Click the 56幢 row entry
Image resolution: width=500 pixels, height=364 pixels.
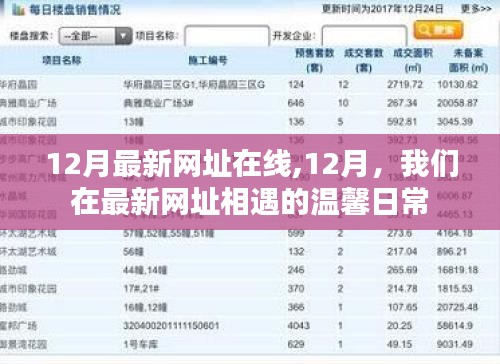pos(133,251)
